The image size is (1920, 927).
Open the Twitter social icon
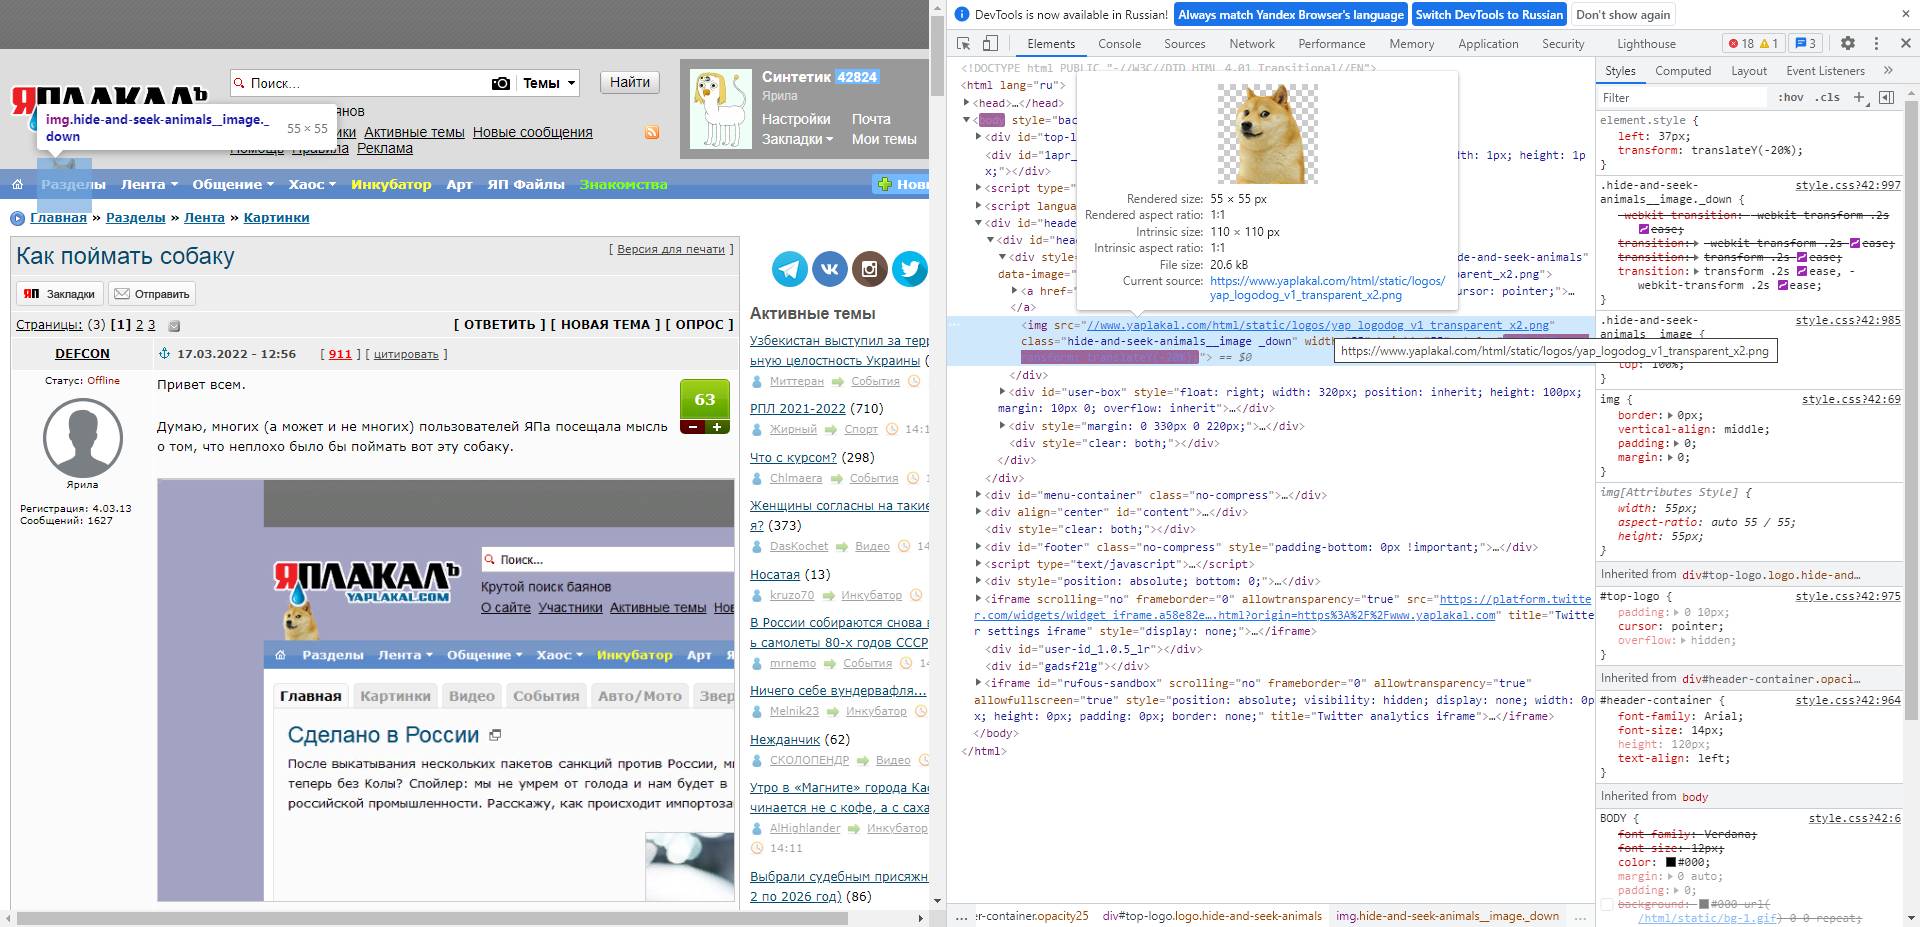pyautogui.click(x=909, y=269)
